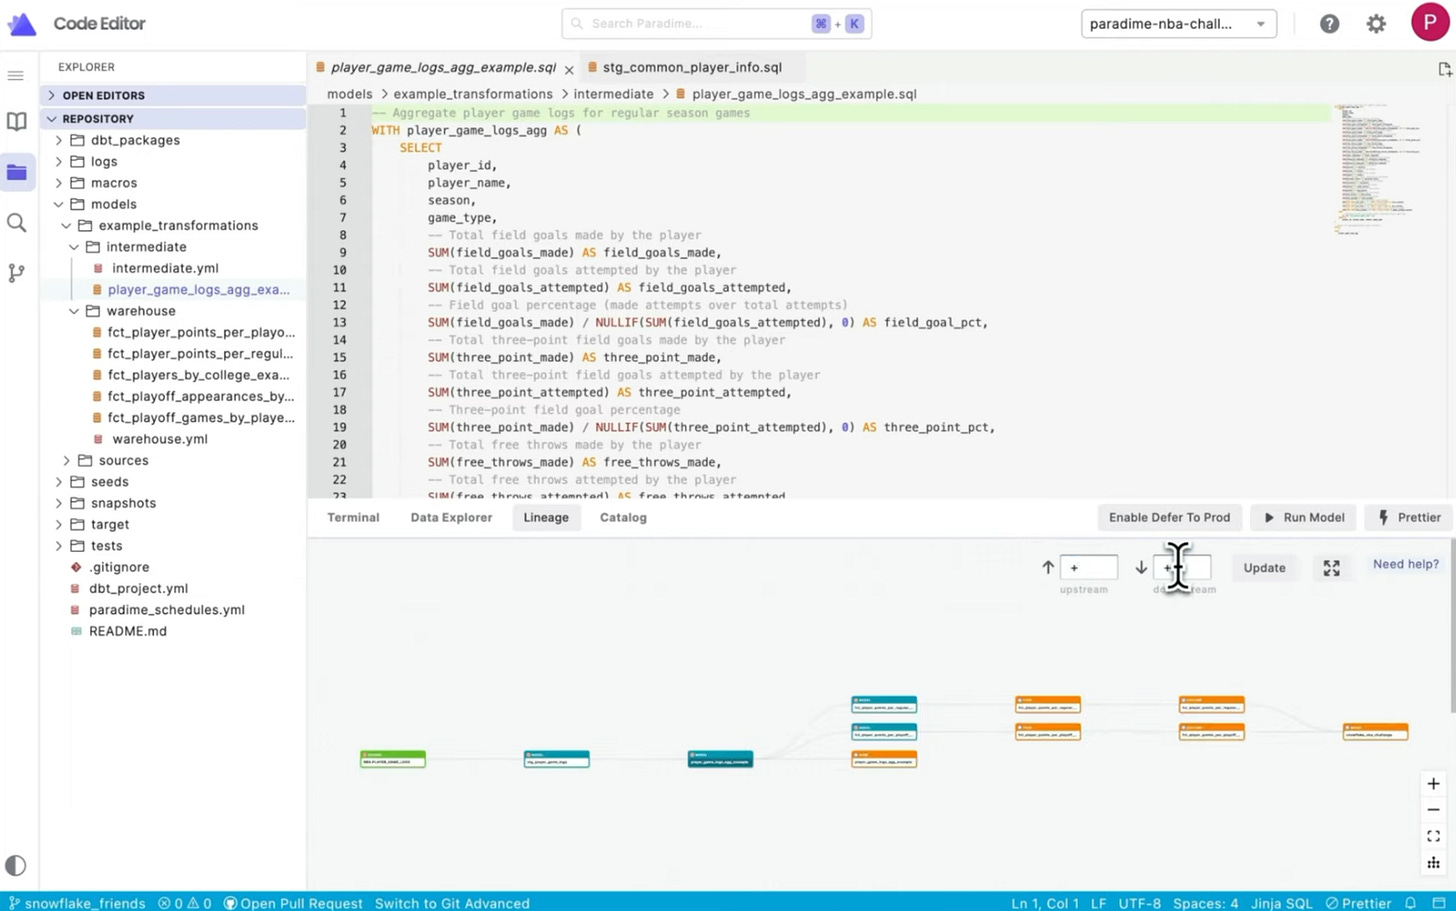Open README.md file

coord(127,631)
